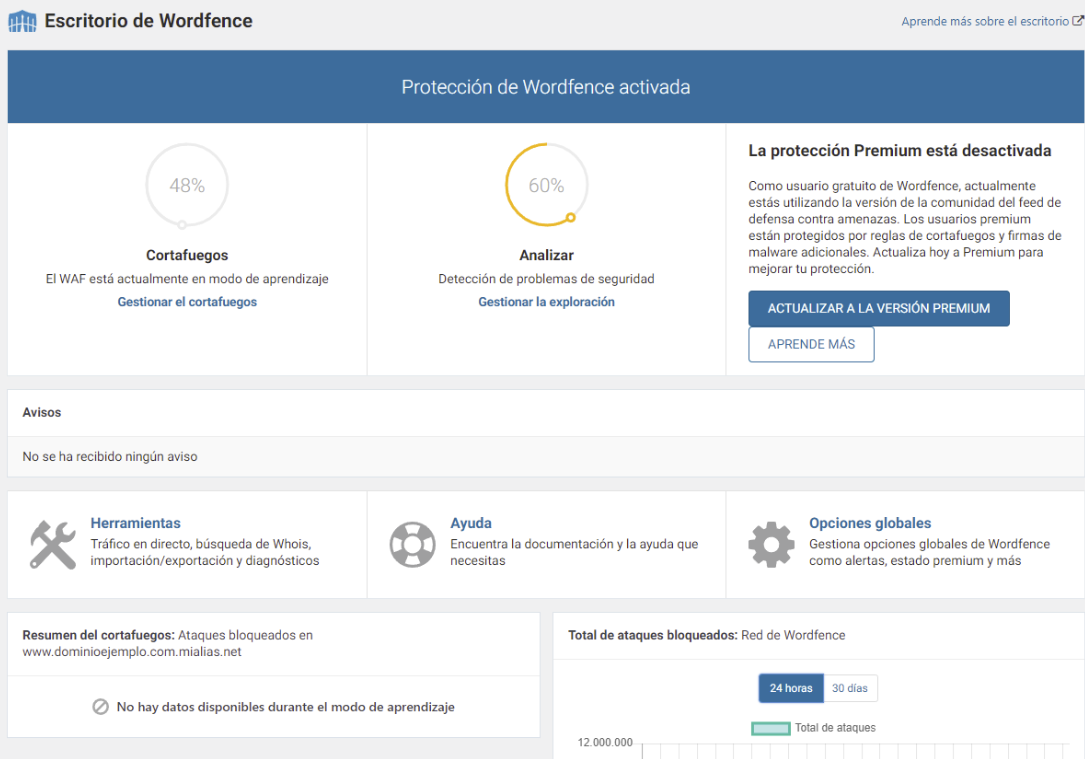Screen dimensions: 1085x759
Task: Open the Opciones globales link
Action: pos(870,523)
